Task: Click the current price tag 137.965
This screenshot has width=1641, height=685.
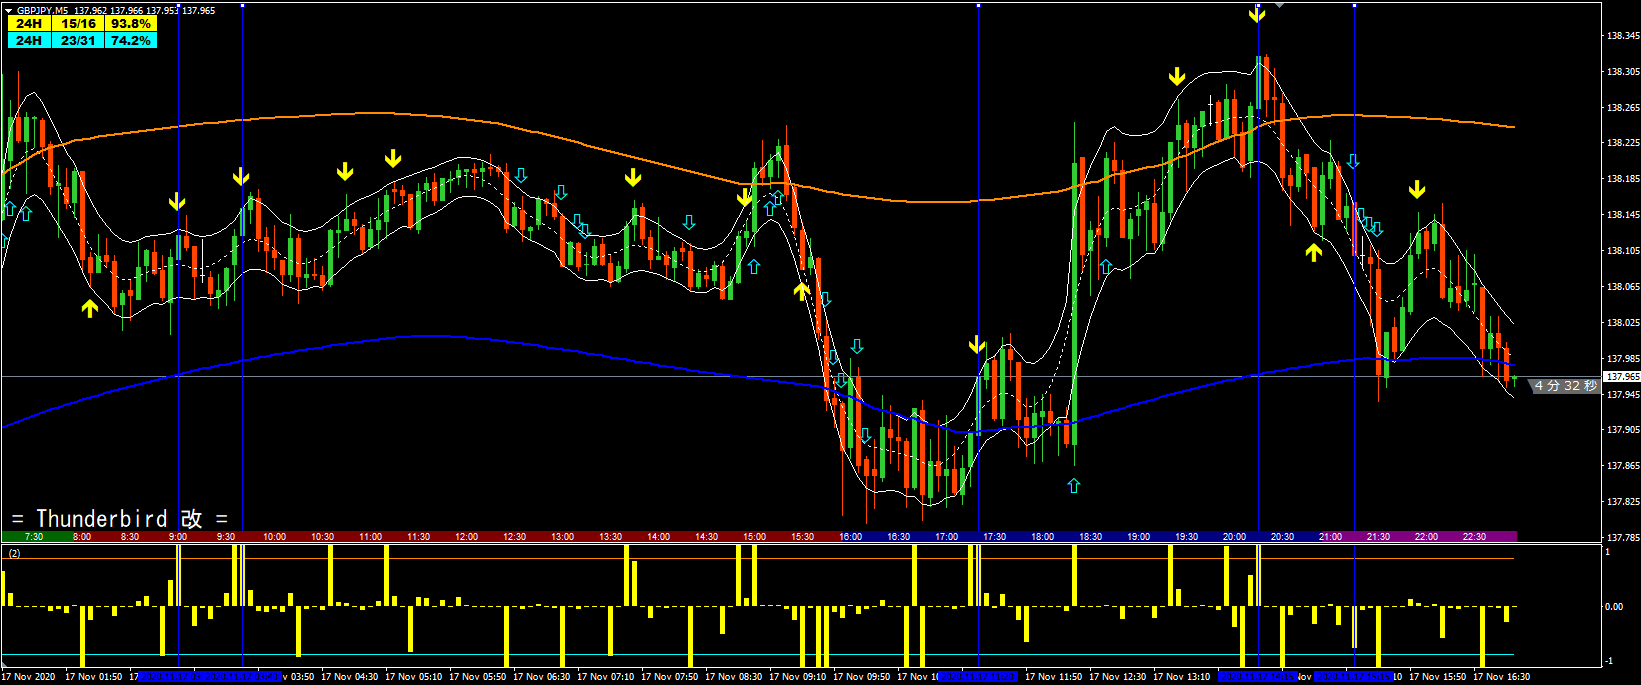Action: (x=1621, y=377)
